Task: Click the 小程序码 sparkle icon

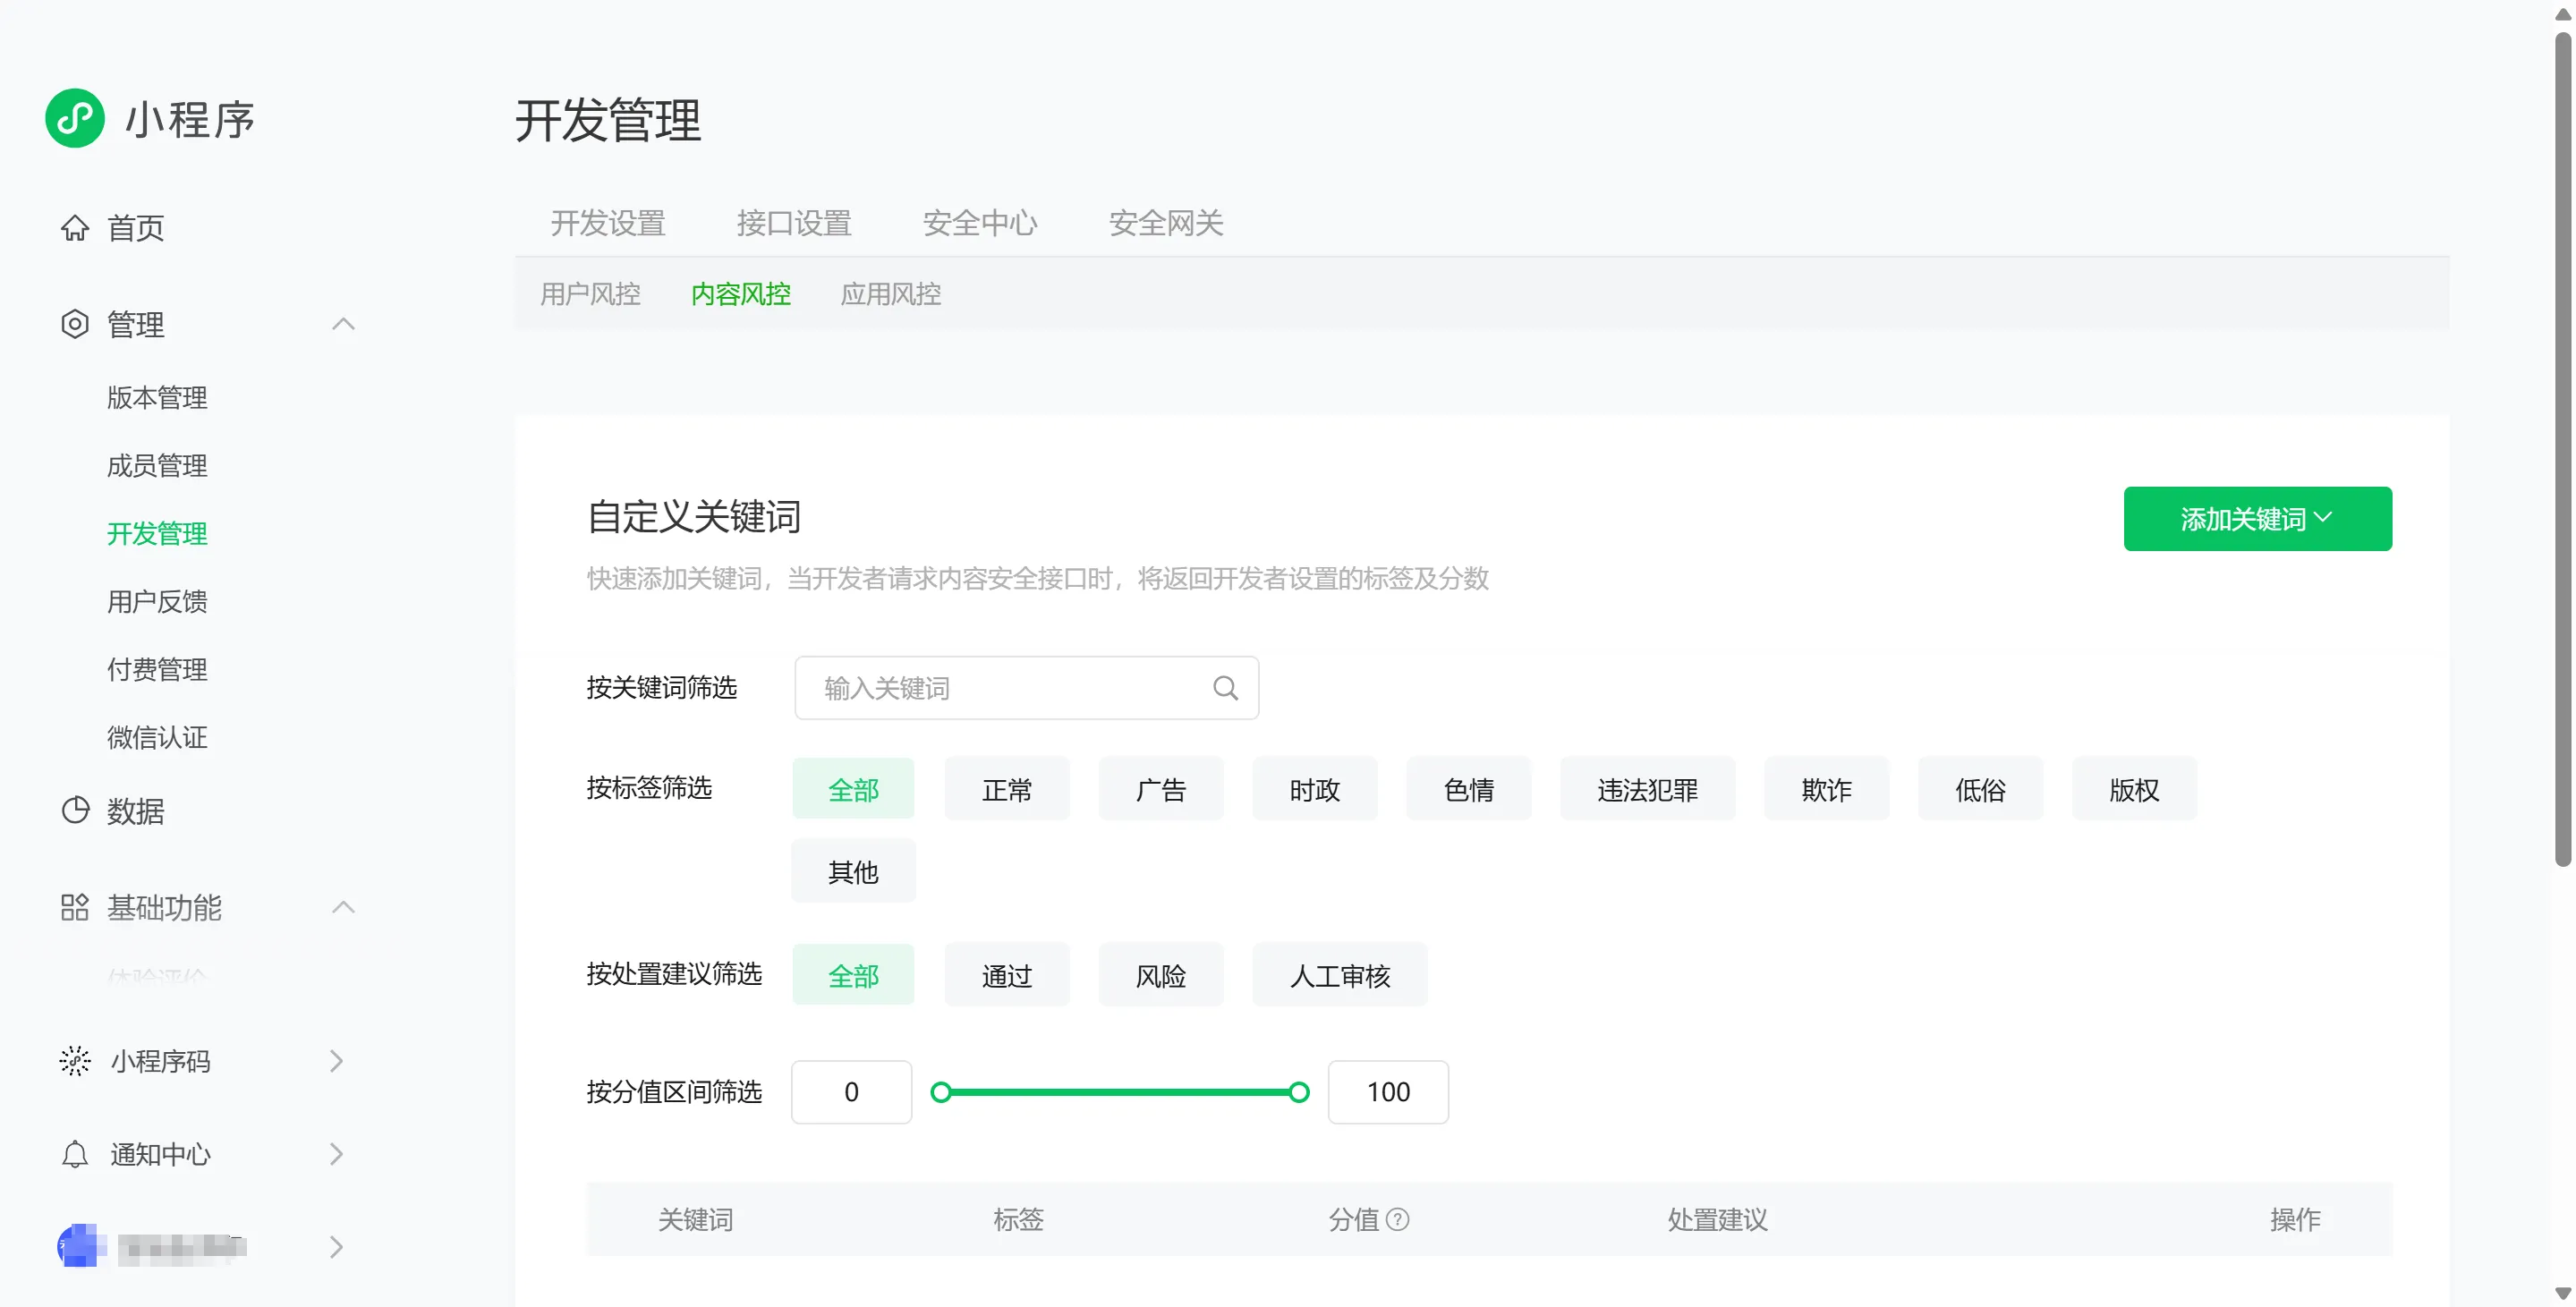Action: pos(75,1061)
